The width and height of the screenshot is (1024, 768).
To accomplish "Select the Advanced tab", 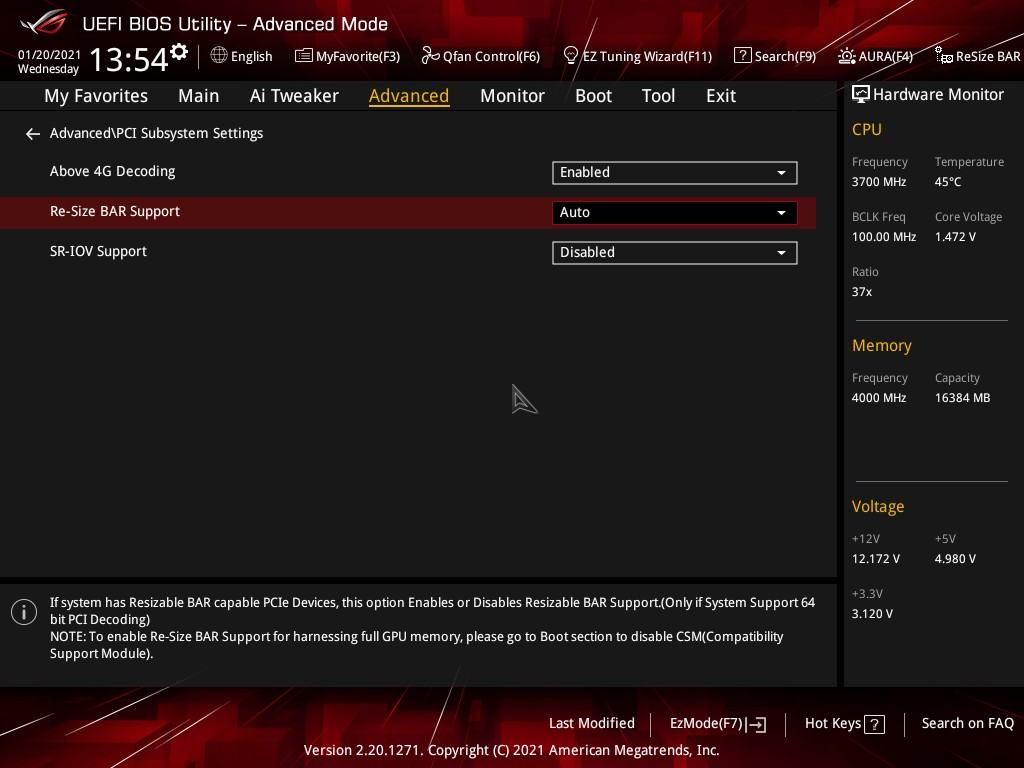I will click(x=409, y=96).
